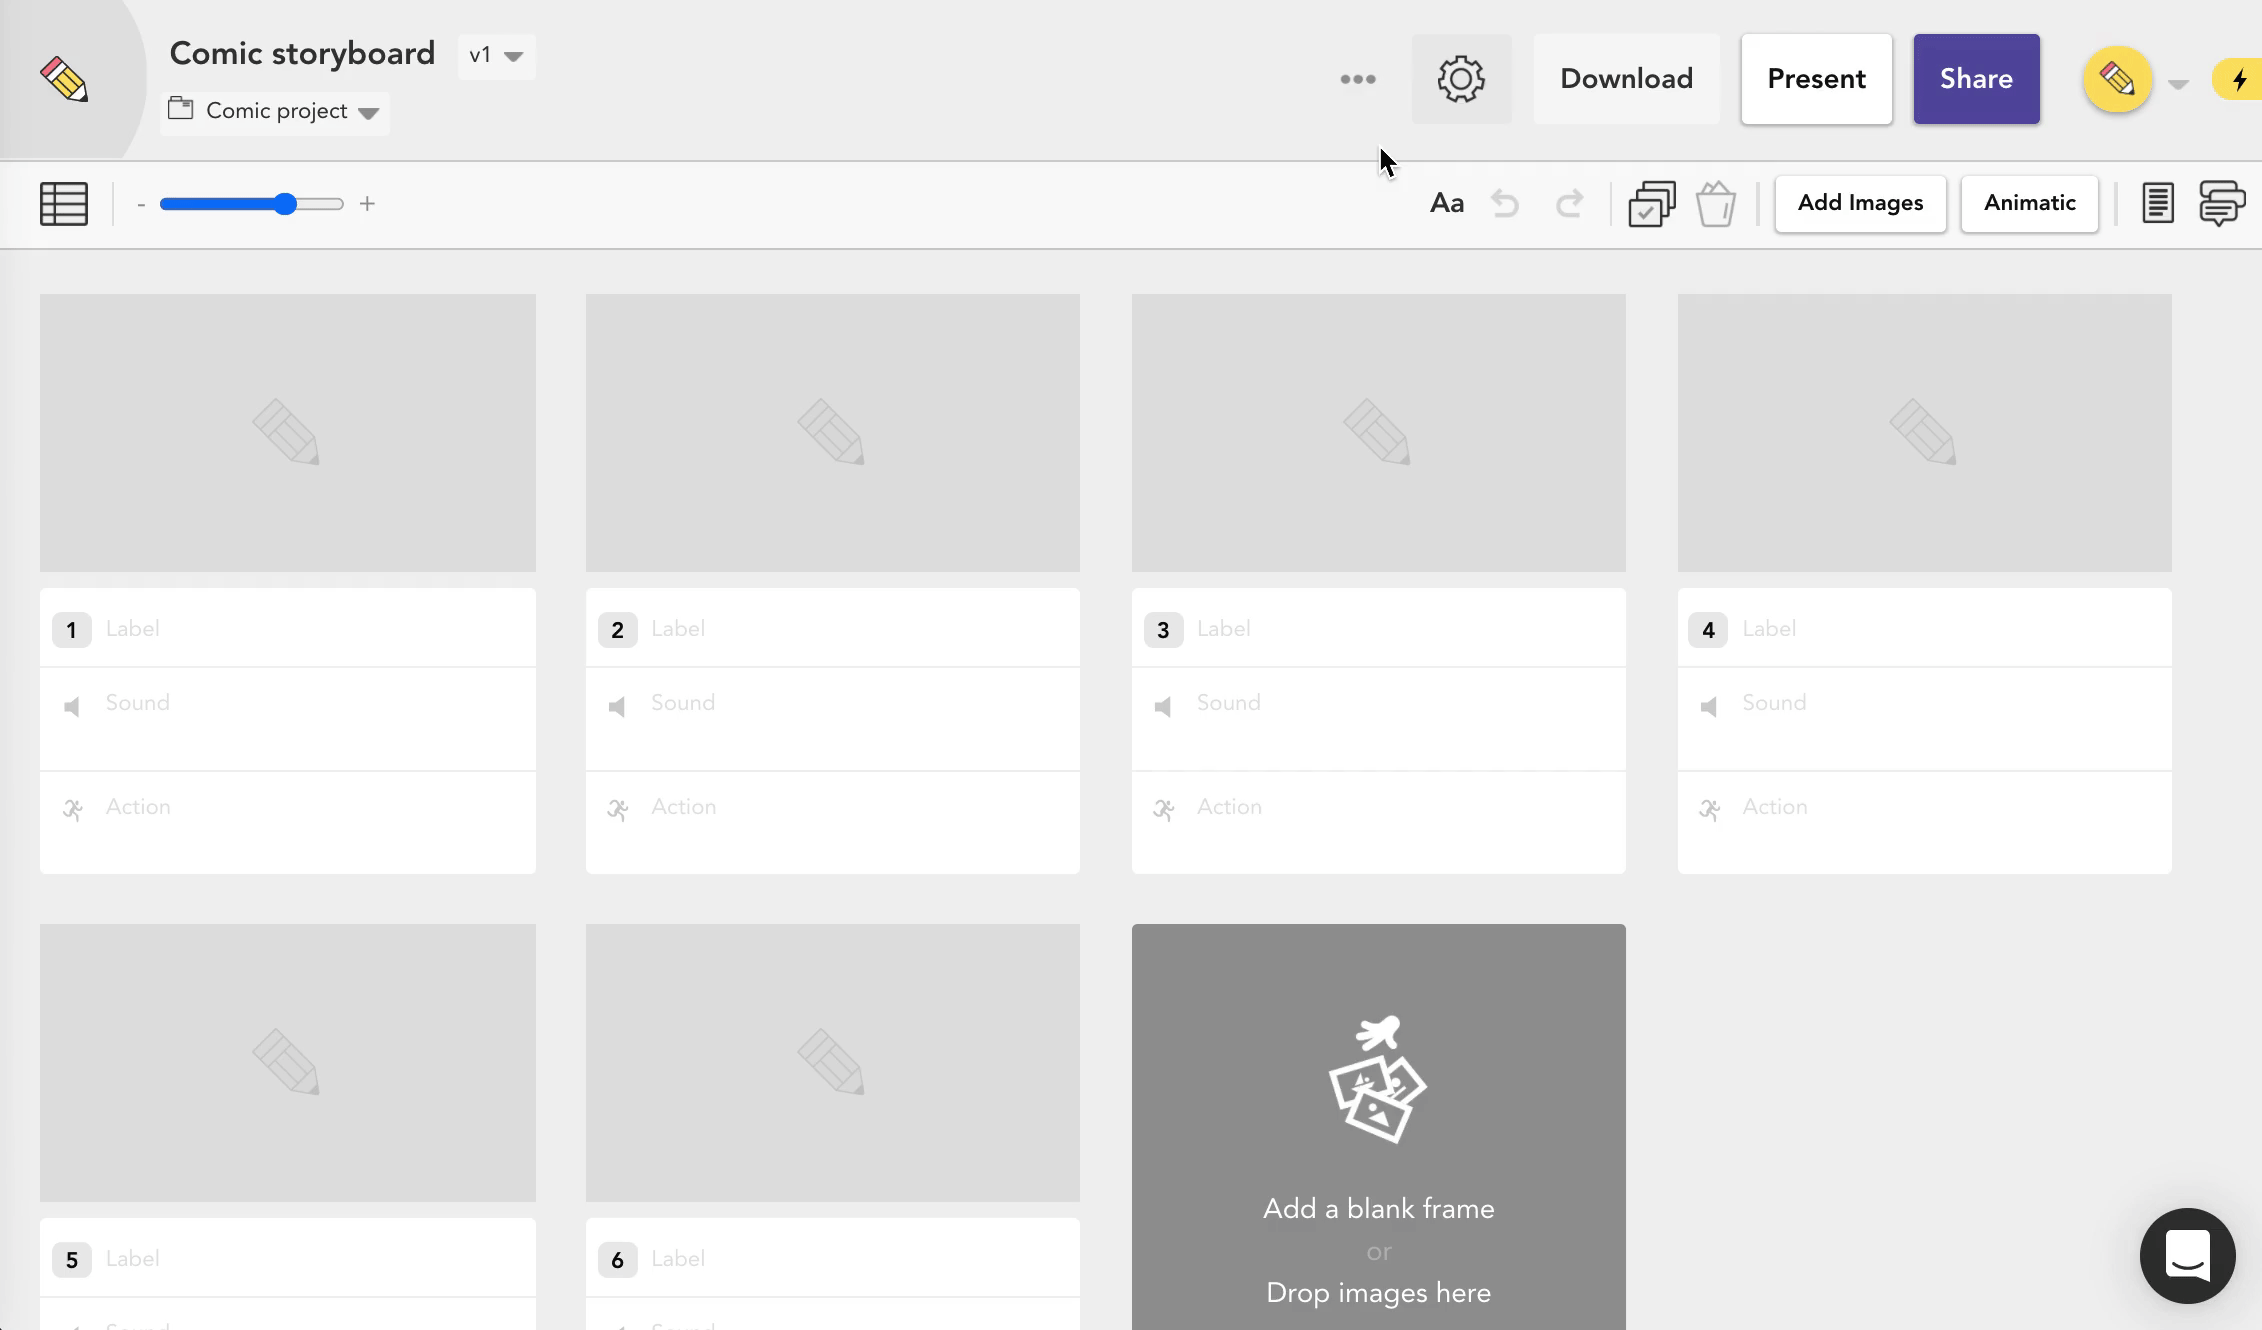This screenshot has width=2262, height=1330.
Task: Open storyboard settings gear
Action: pyautogui.click(x=1461, y=79)
